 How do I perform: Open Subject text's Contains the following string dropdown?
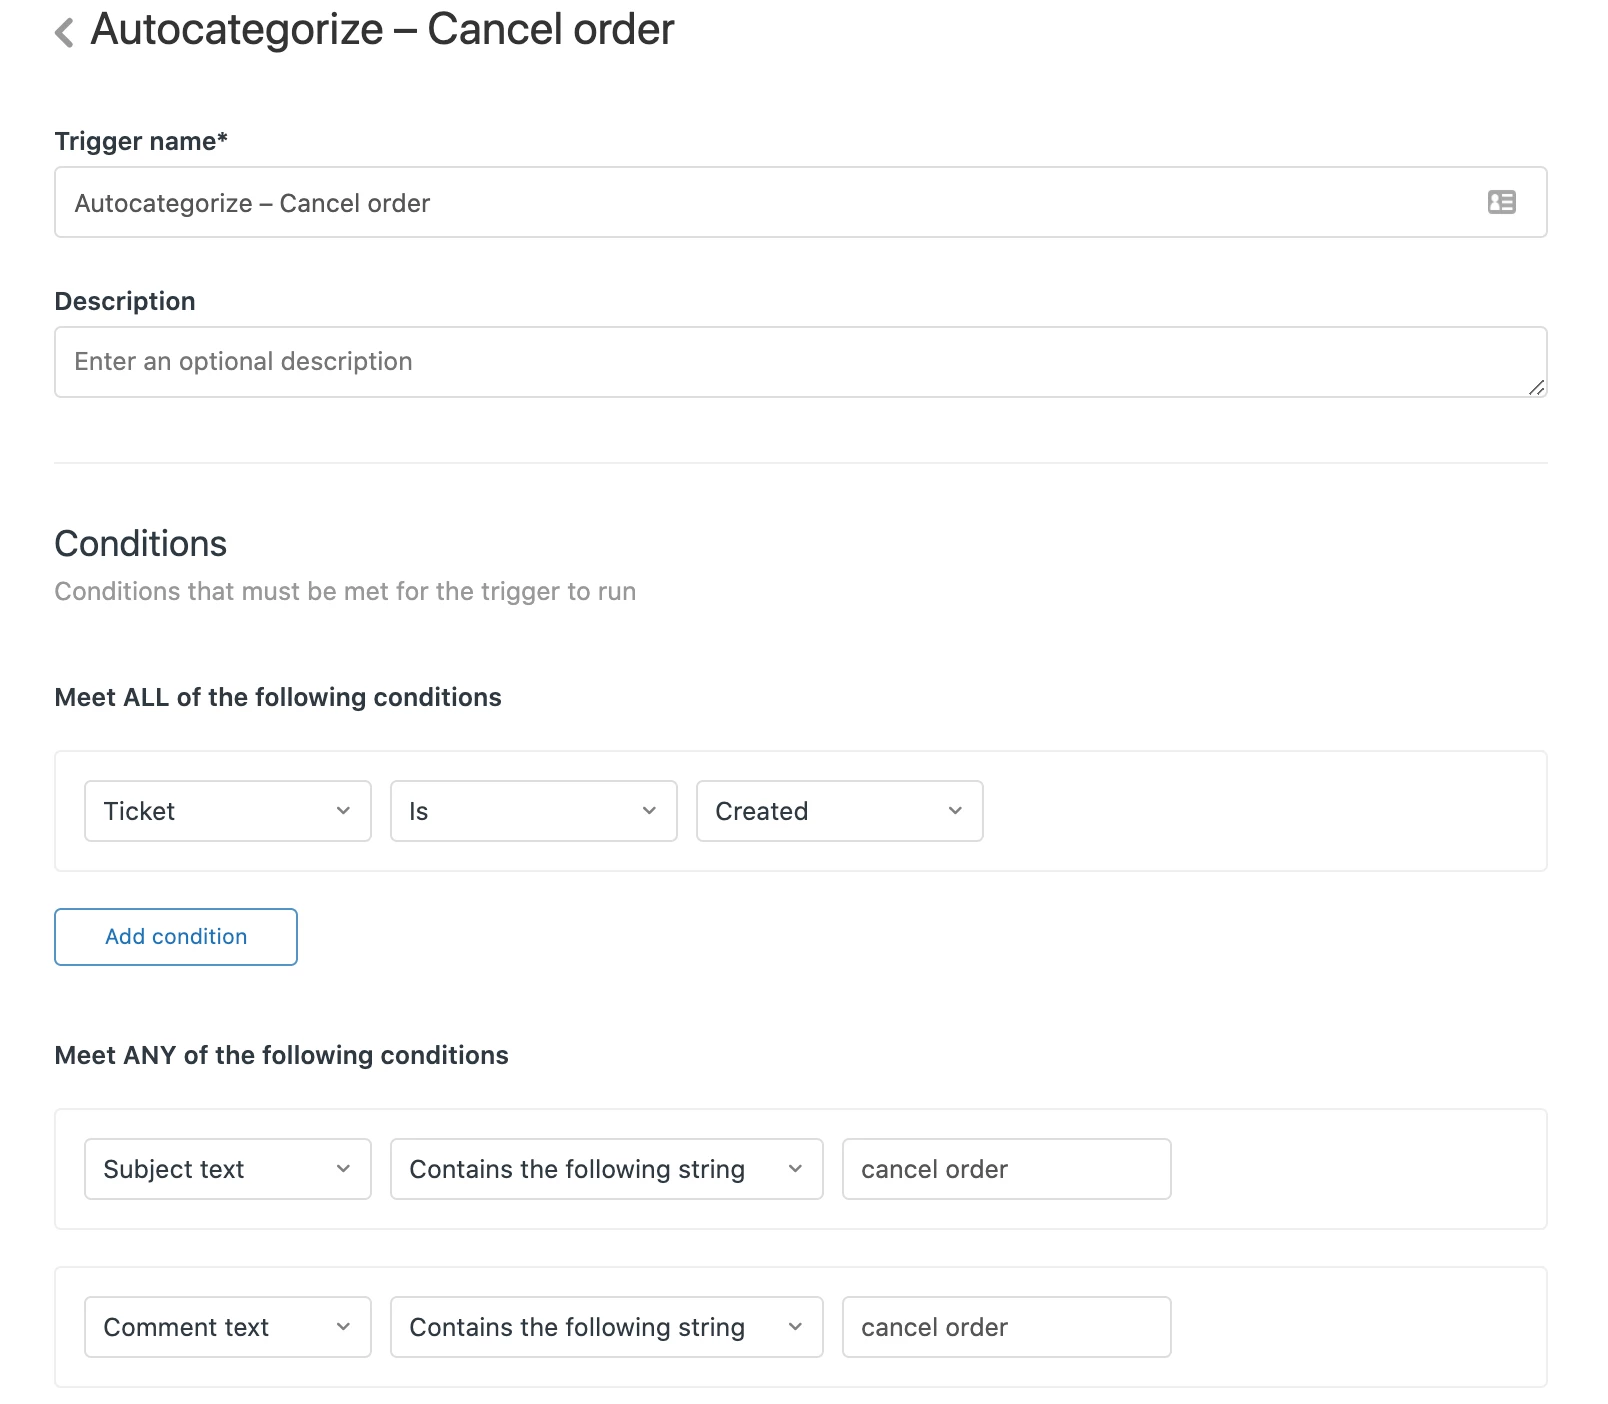point(606,1169)
